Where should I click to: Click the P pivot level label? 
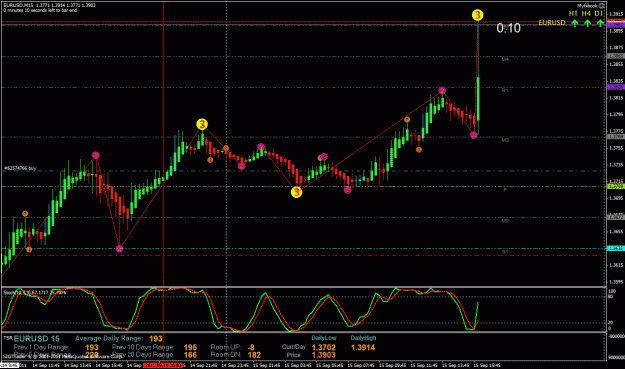click(x=505, y=190)
